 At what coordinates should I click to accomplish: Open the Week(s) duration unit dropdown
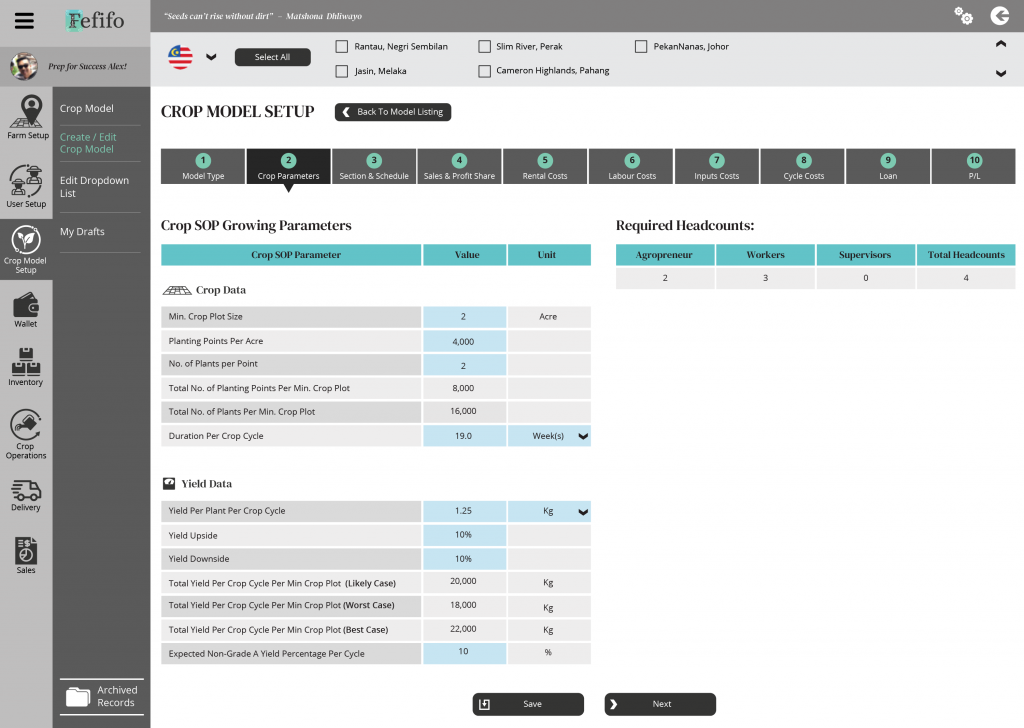tap(583, 436)
